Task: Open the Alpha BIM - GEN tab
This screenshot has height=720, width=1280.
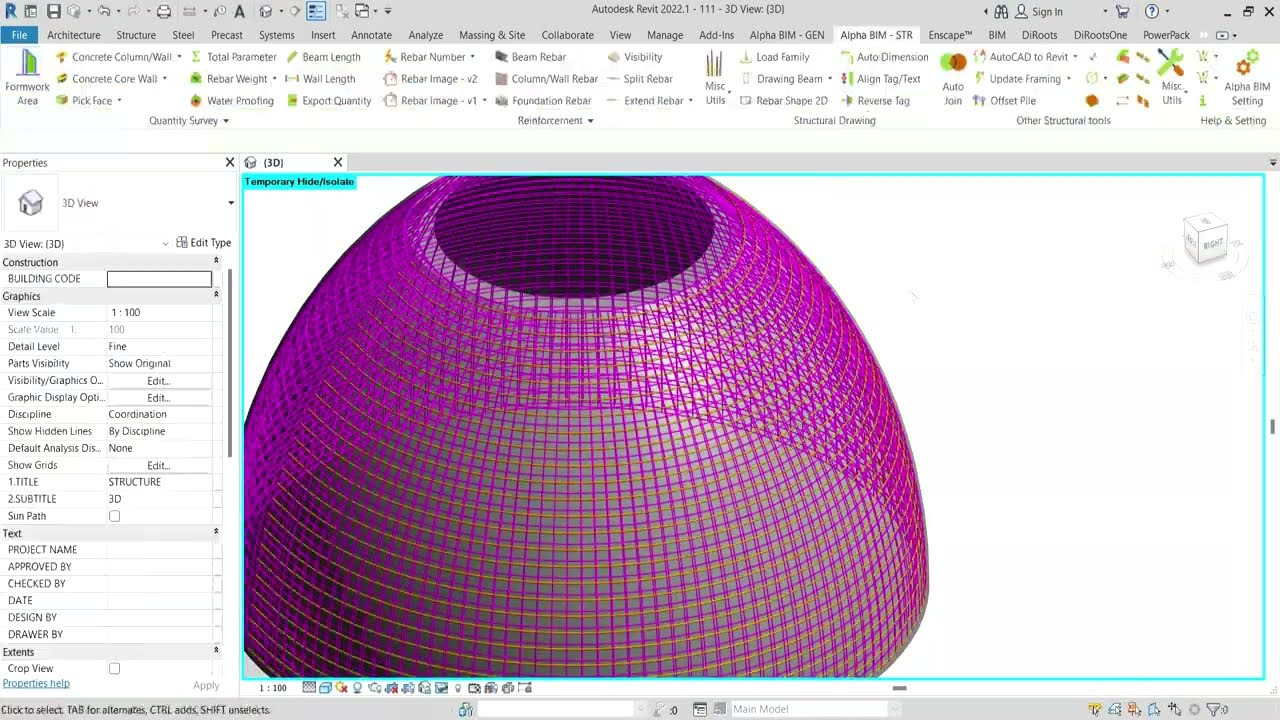Action: coord(786,35)
